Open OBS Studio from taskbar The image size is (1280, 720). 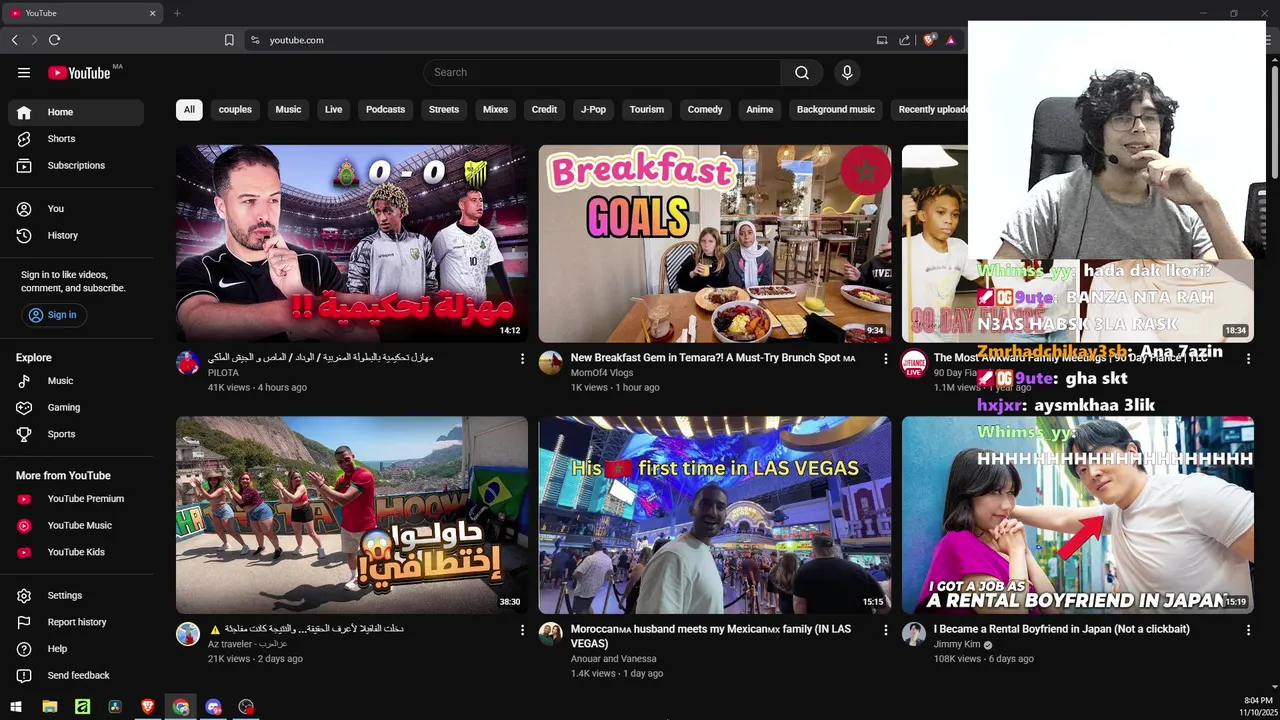(x=246, y=707)
